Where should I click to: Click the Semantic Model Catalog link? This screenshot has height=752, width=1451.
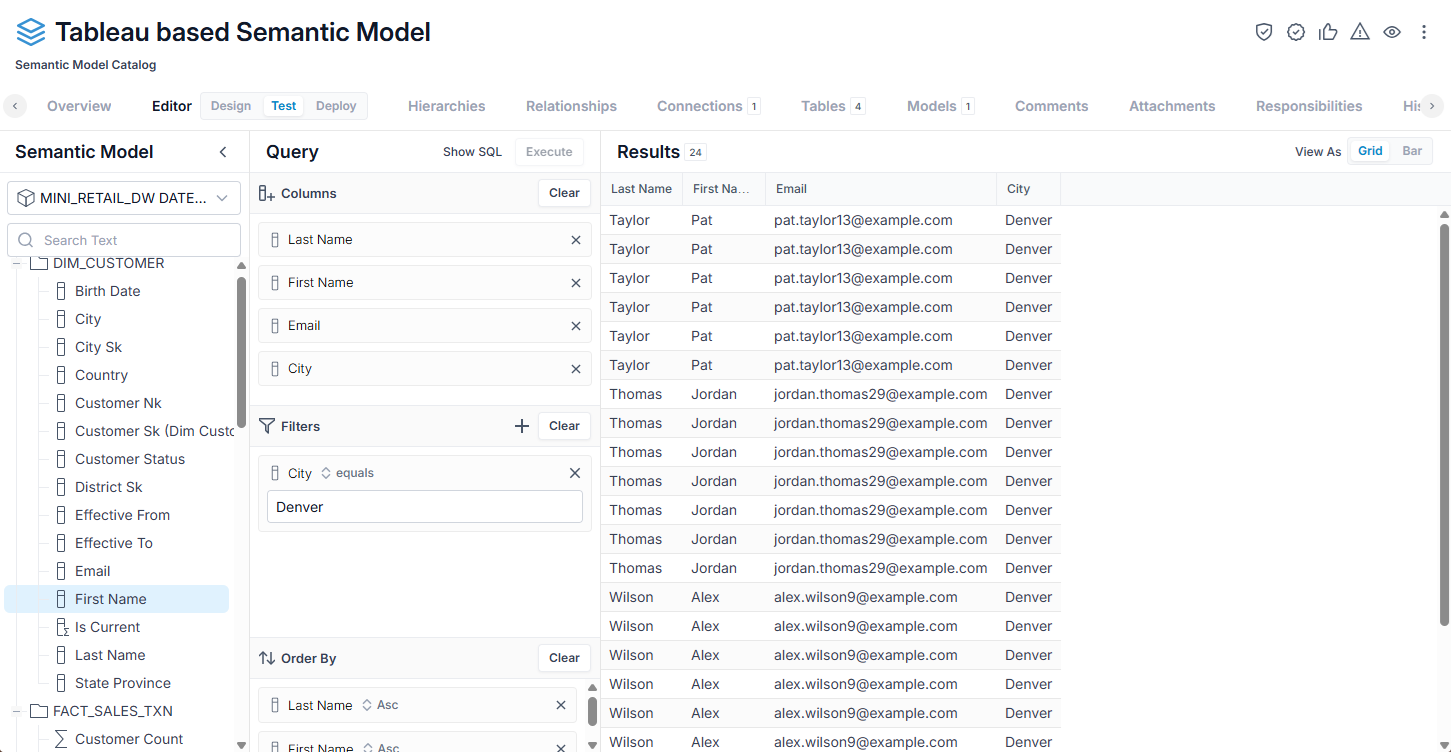click(x=85, y=65)
